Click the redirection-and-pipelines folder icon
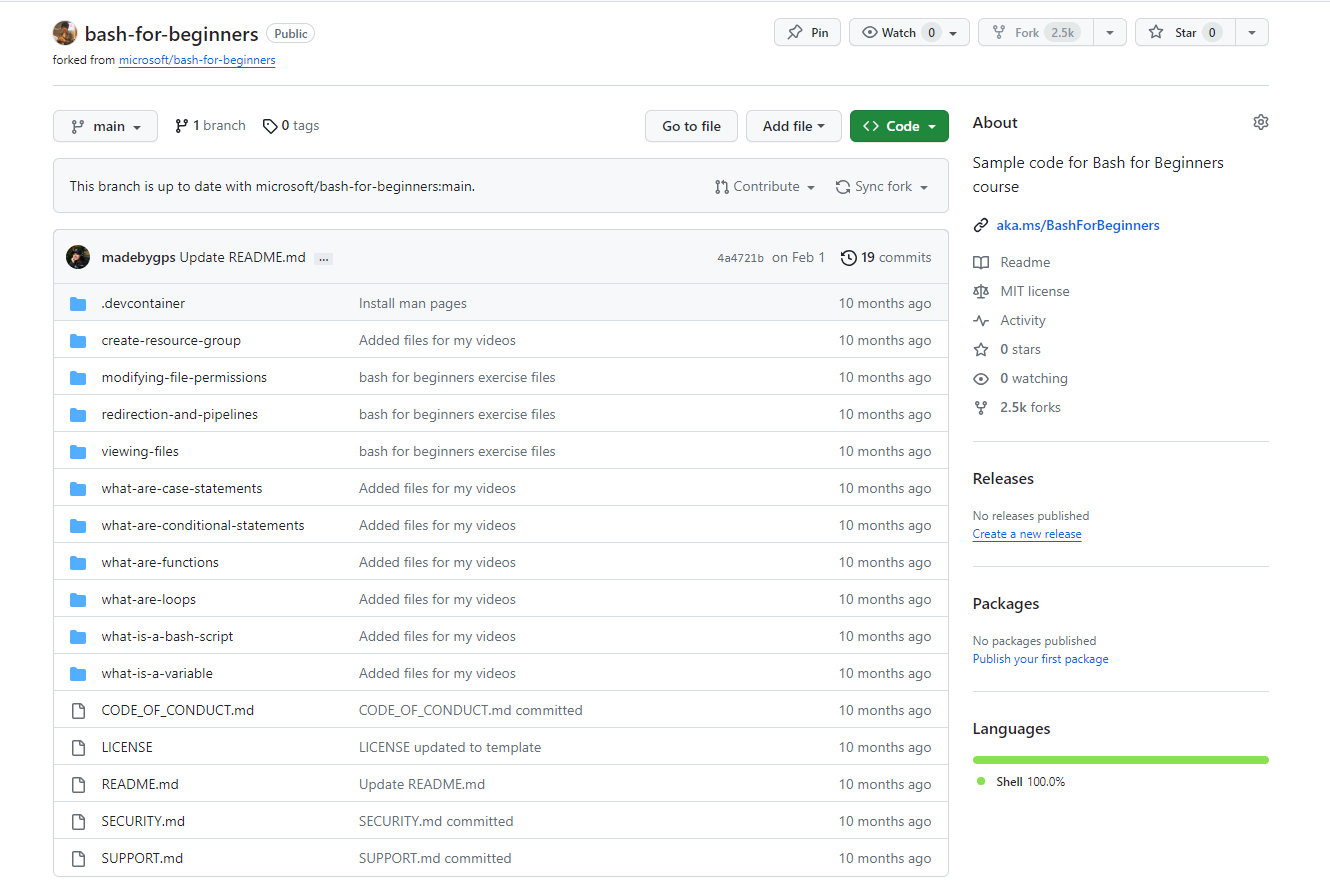This screenshot has height=884, width=1330. pyautogui.click(x=78, y=414)
